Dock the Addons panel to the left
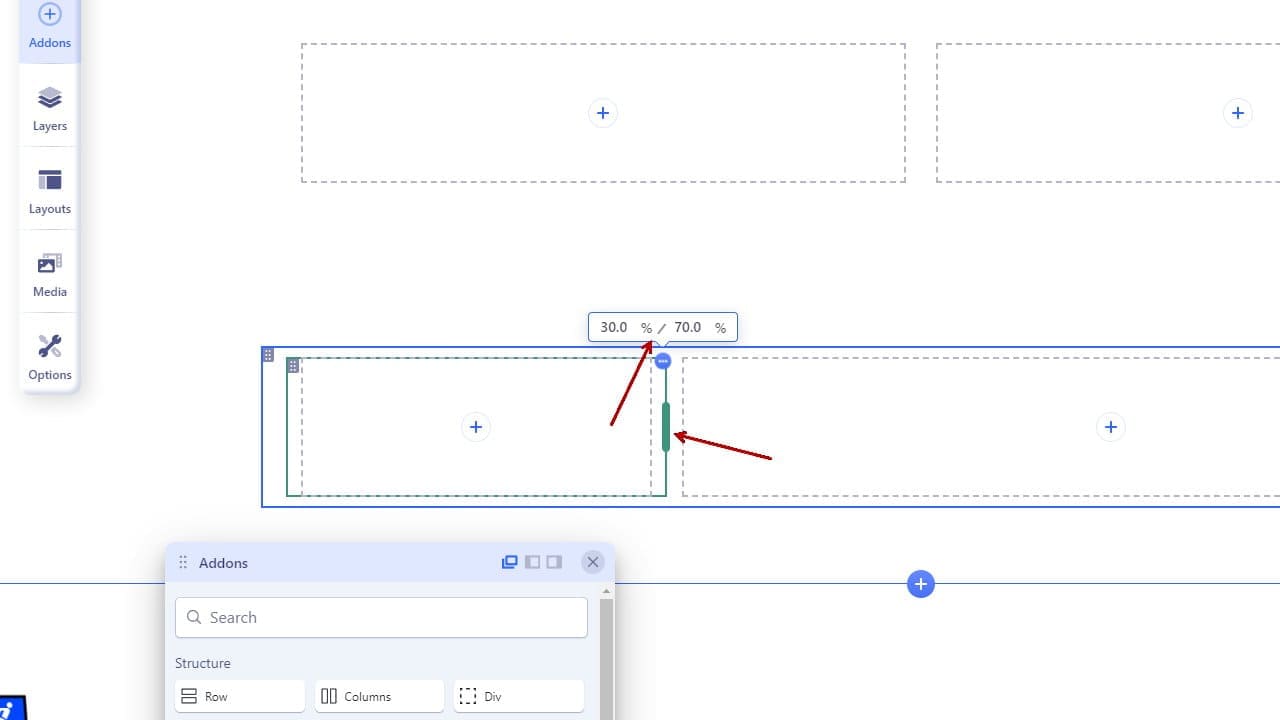The width and height of the screenshot is (1280, 720). point(532,562)
